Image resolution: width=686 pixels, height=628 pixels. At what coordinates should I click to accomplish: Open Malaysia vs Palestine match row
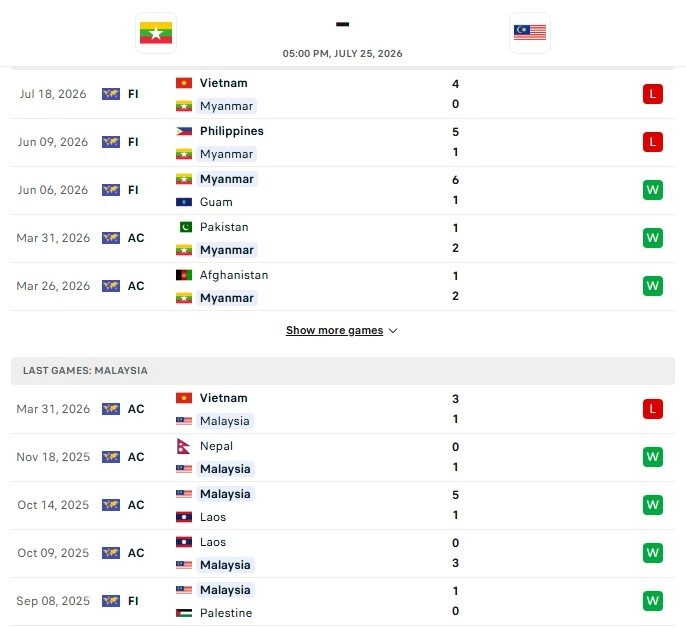click(x=343, y=601)
